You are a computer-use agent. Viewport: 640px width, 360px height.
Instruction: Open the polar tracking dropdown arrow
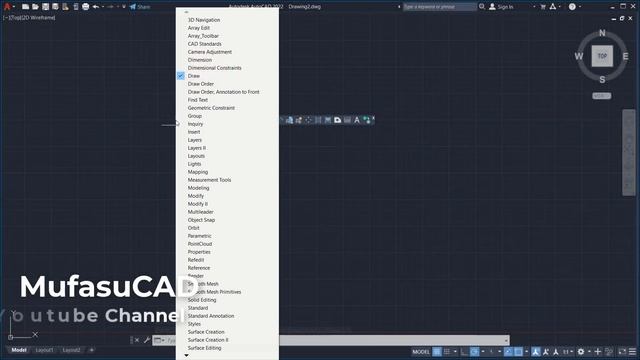[x=483, y=351]
